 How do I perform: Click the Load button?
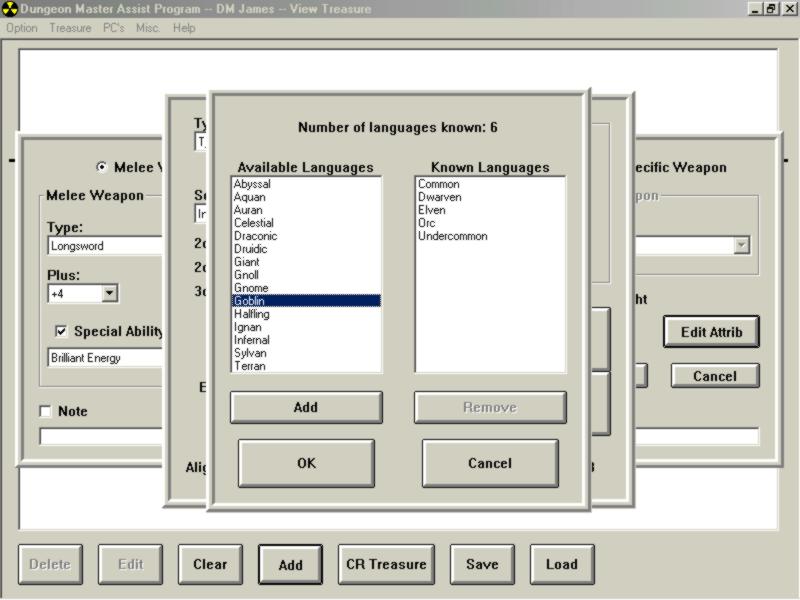click(561, 564)
